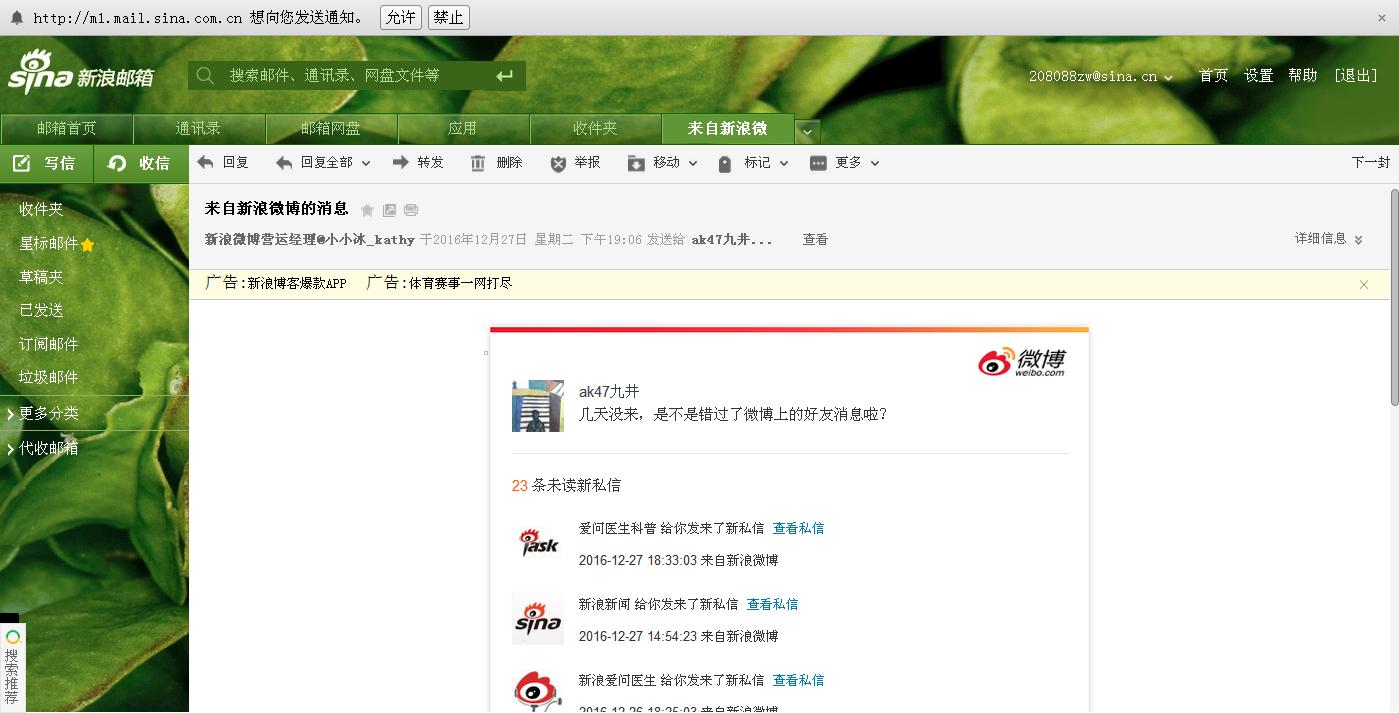Open the 已发送 folder
The width and height of the screenshot is (1399, 713).
41,310
